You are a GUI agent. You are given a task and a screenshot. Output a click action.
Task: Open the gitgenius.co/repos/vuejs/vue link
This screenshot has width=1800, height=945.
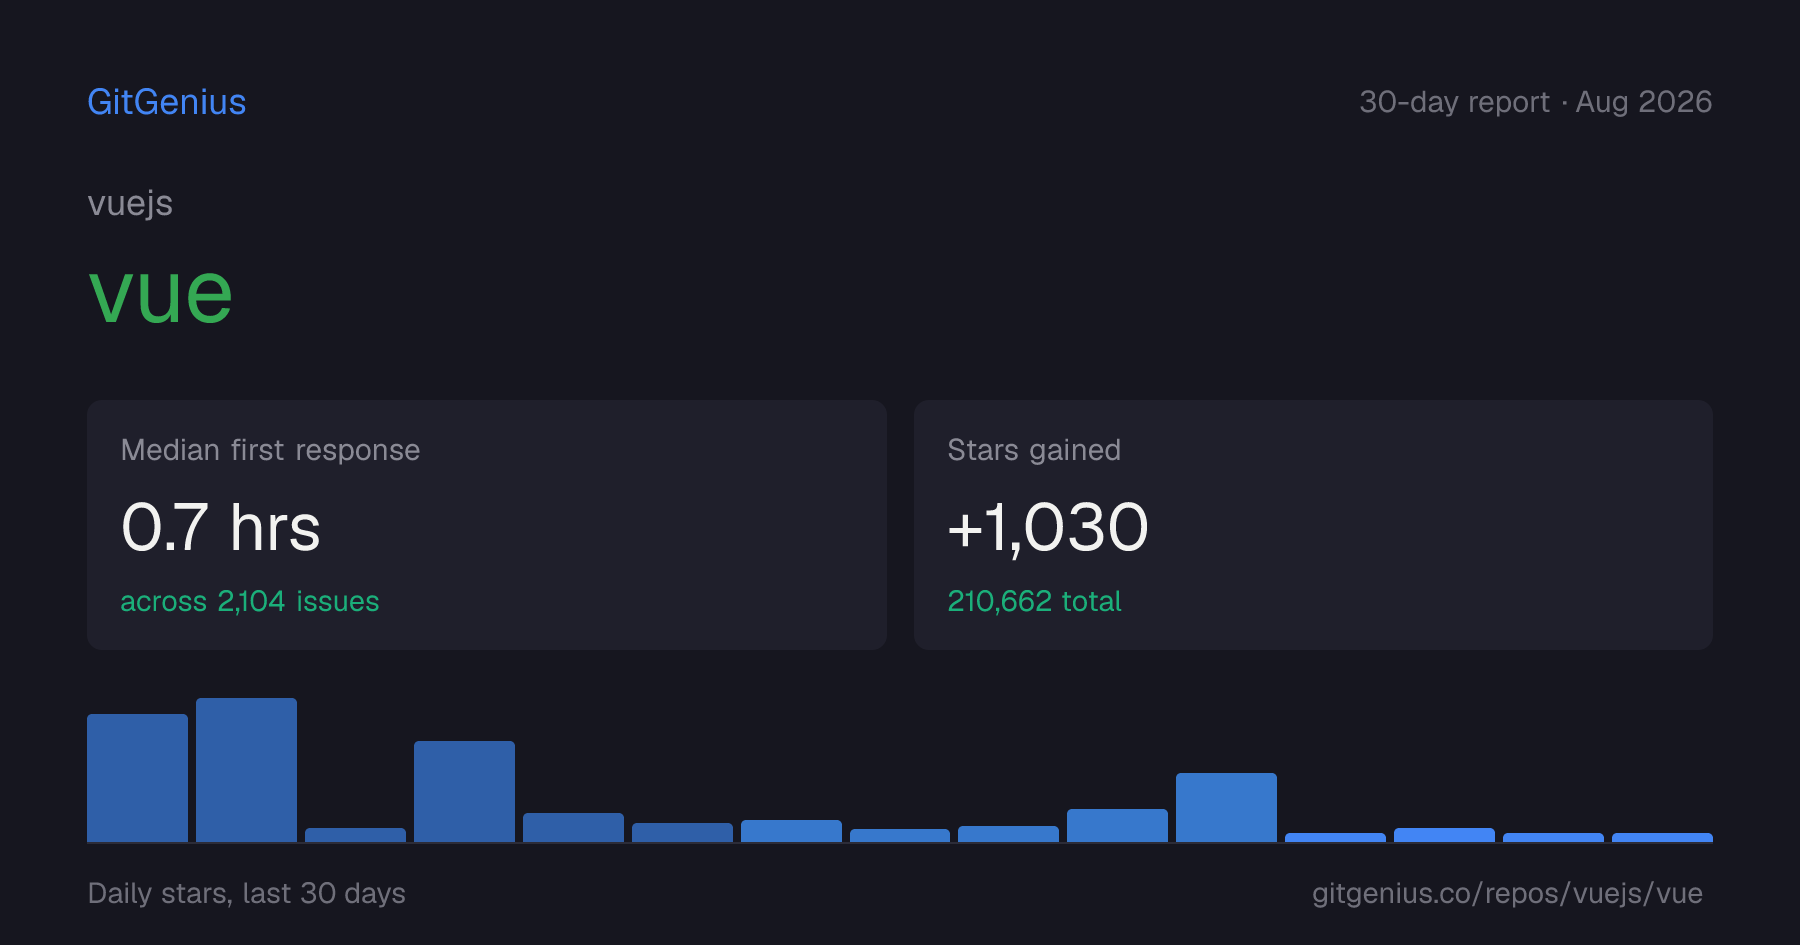1507,893
